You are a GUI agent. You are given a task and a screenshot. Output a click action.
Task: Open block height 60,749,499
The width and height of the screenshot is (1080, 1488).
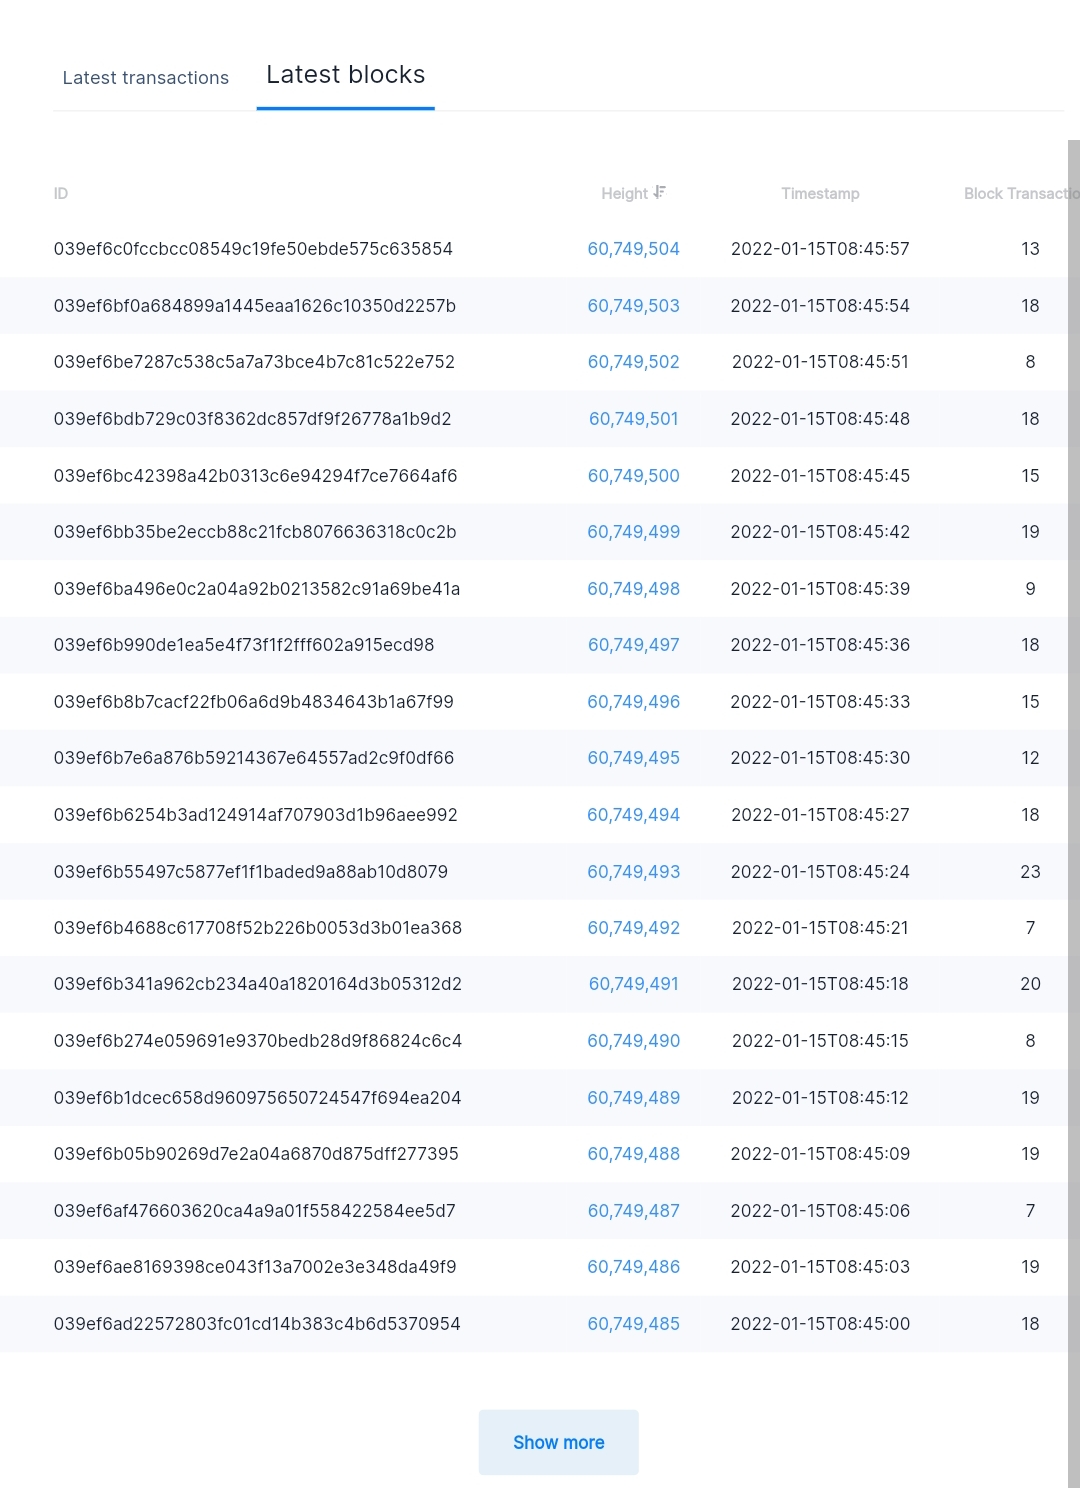(x=633, y=532)
